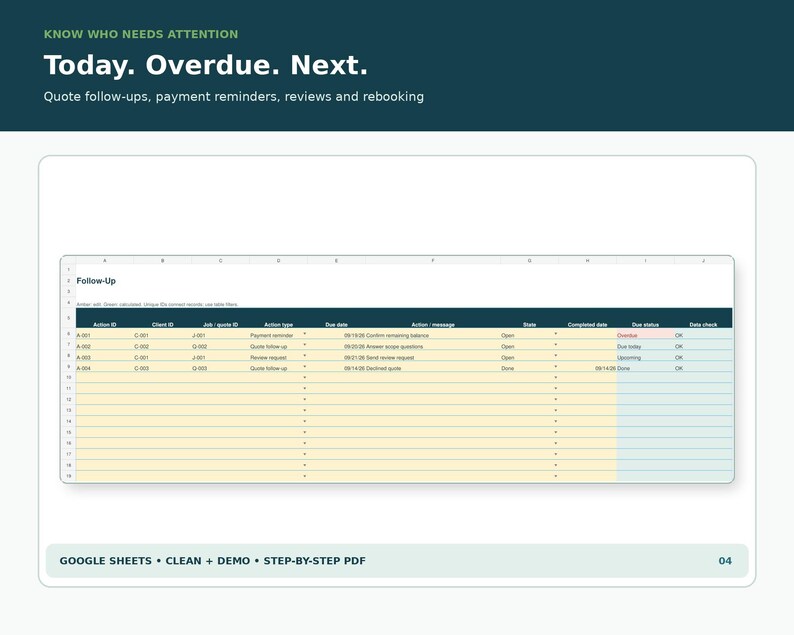
Task: Click the Q-003 quote cell
Action: pyautogui.click(x=220, y=368)
